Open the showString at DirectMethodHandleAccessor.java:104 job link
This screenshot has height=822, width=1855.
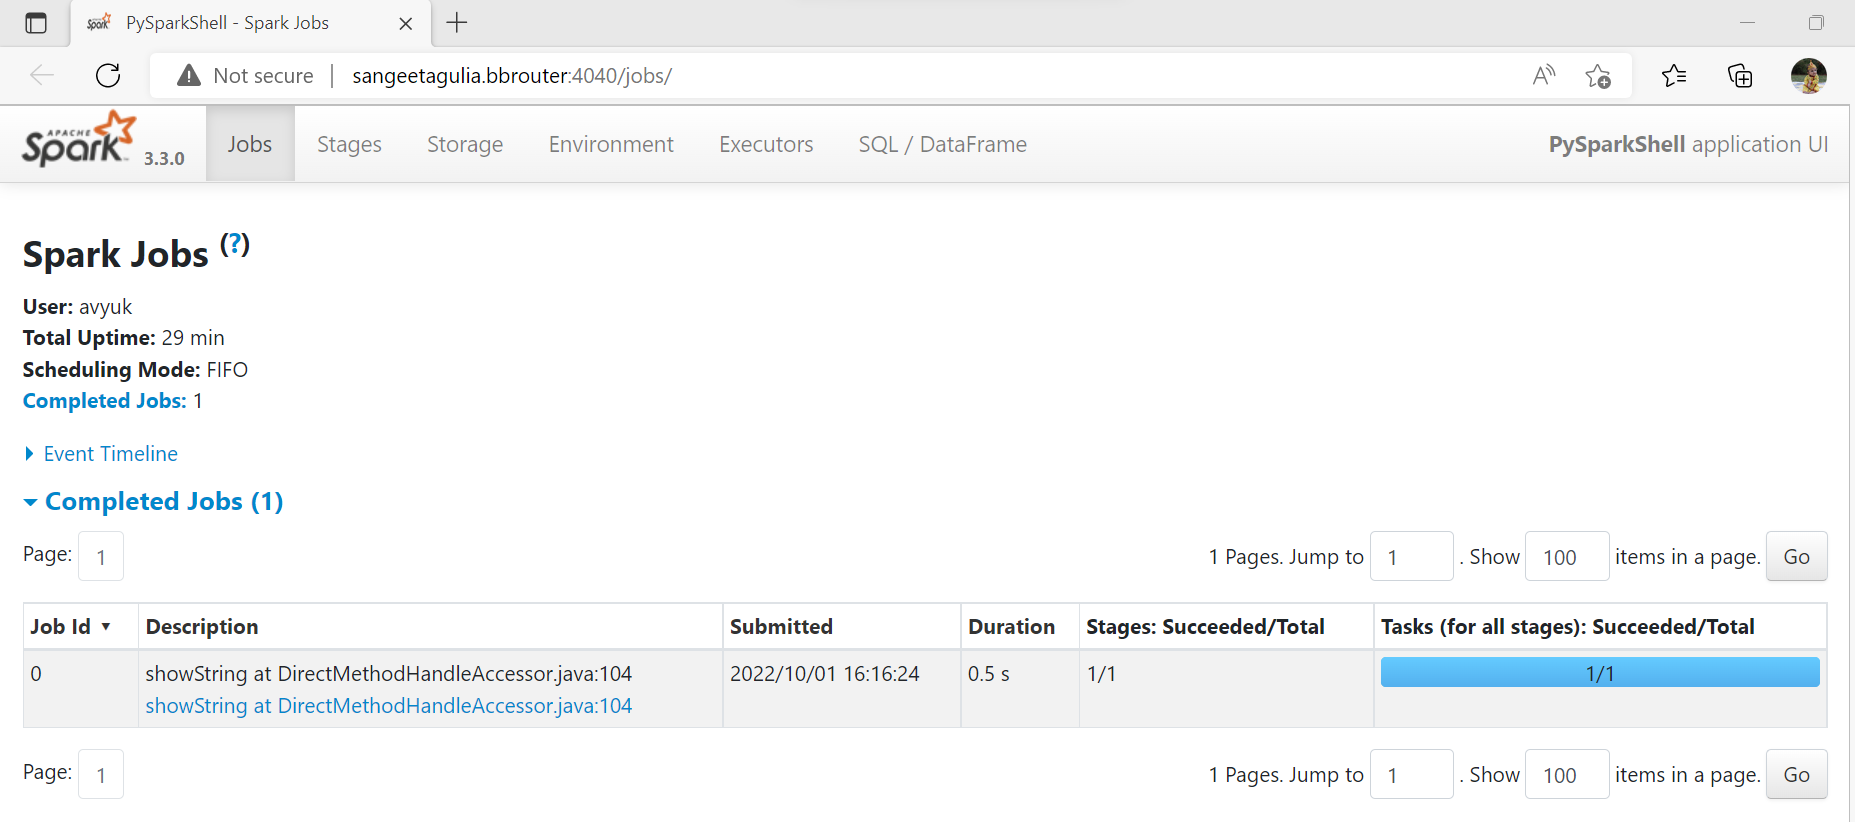pyautogui.click(x=389, y=706)
